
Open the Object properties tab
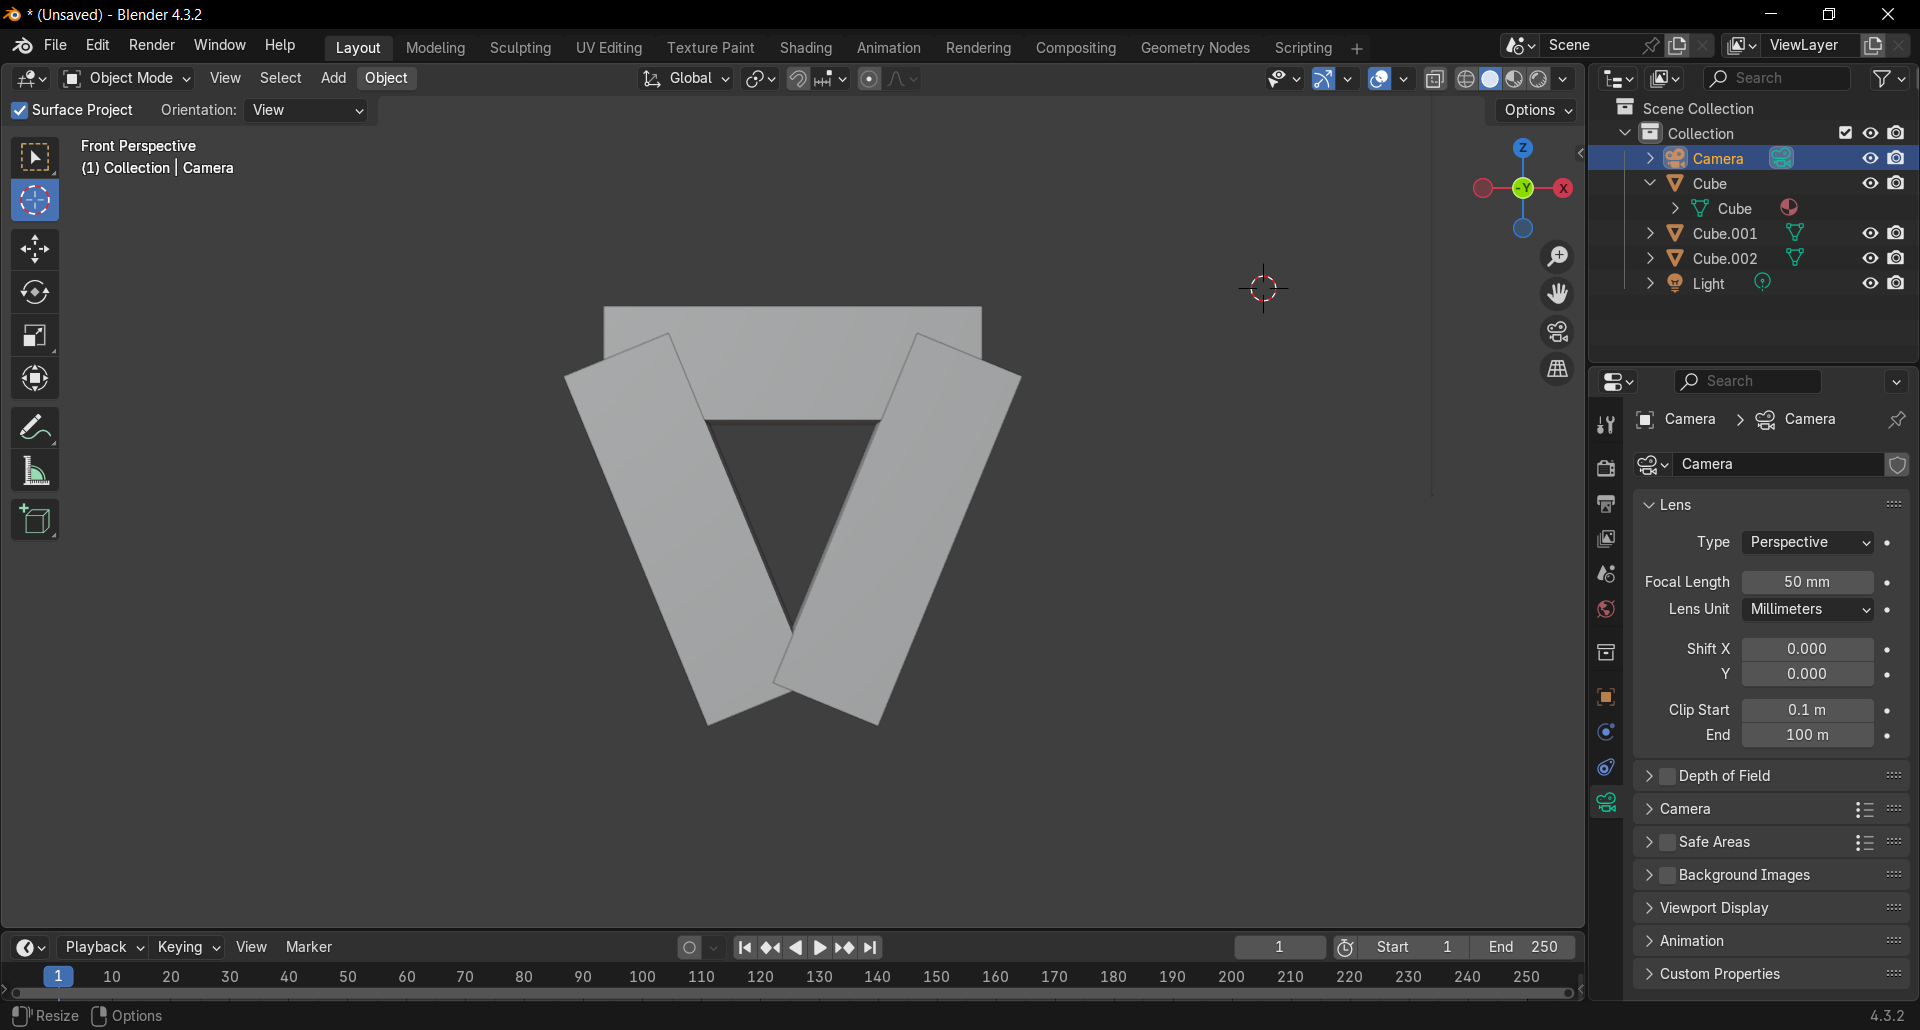(x=1606, y=697)
